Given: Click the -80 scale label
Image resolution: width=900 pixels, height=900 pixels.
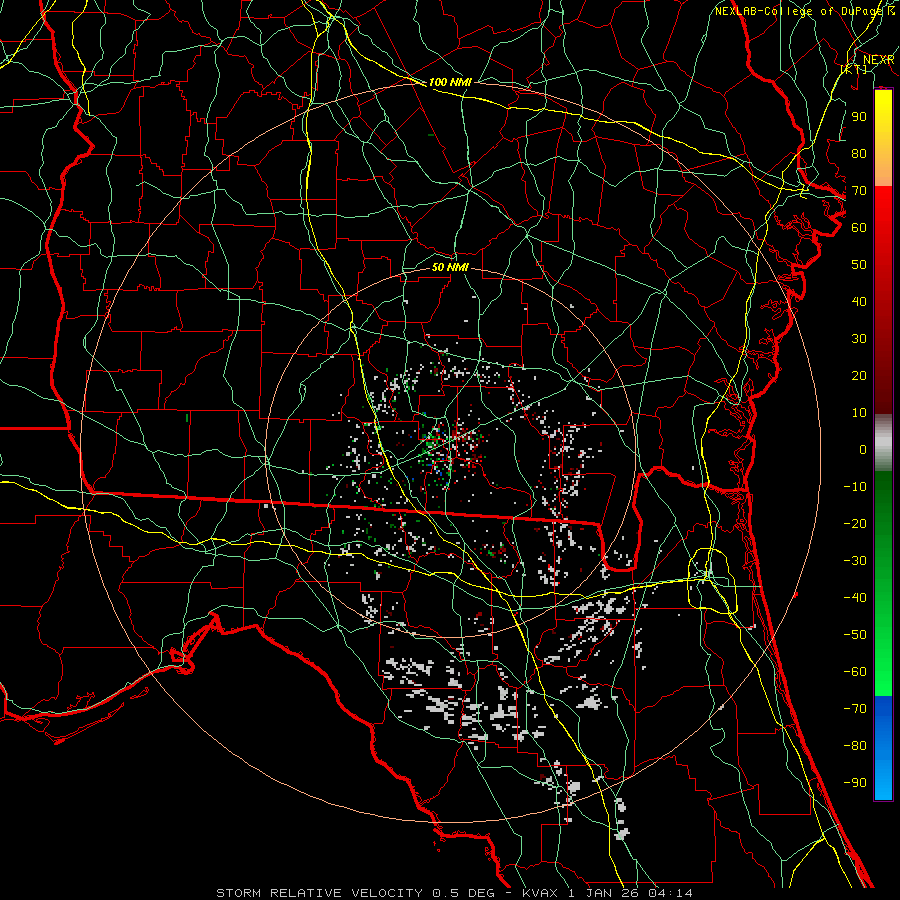Looking at the screenshot, I should [855, 746].
